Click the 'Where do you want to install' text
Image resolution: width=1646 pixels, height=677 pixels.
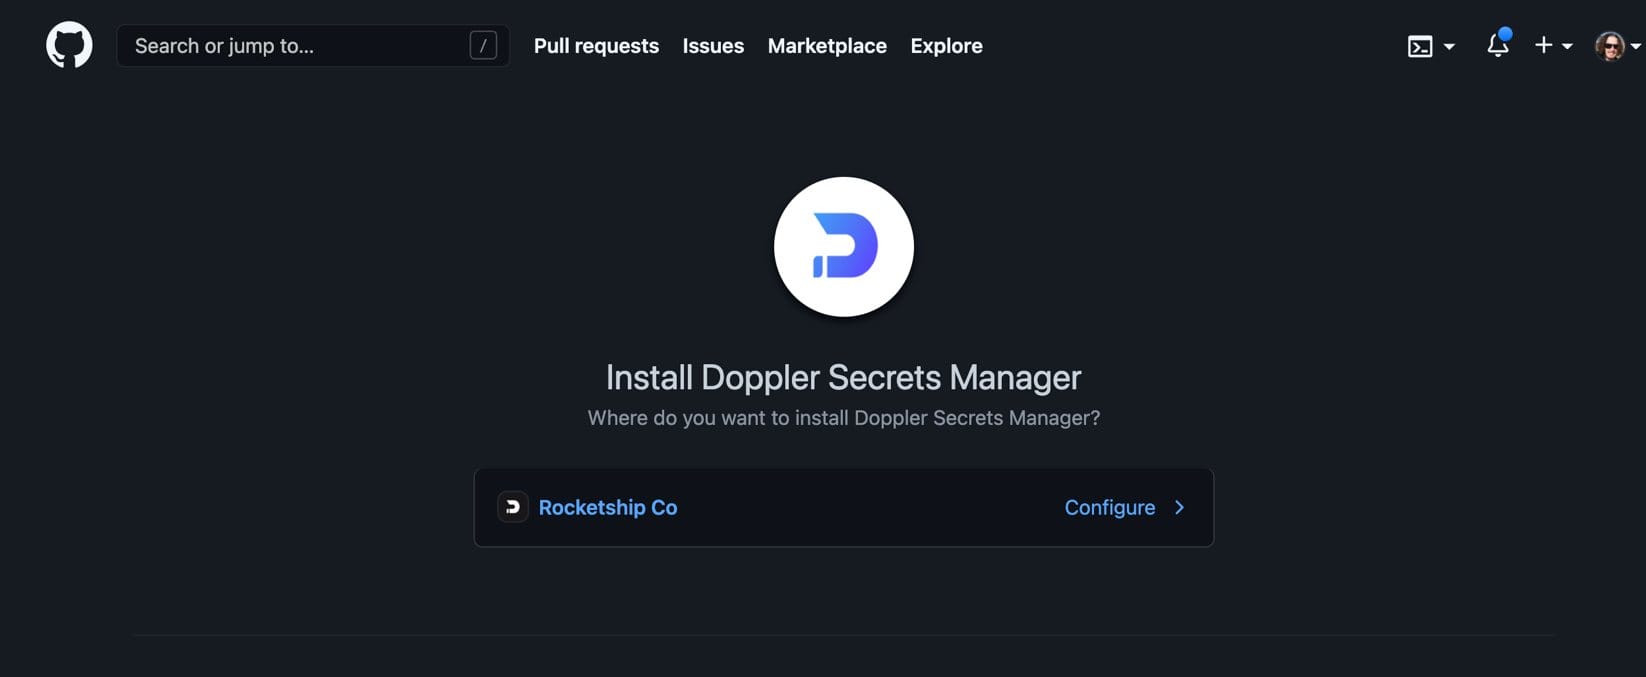click(844, 418)
